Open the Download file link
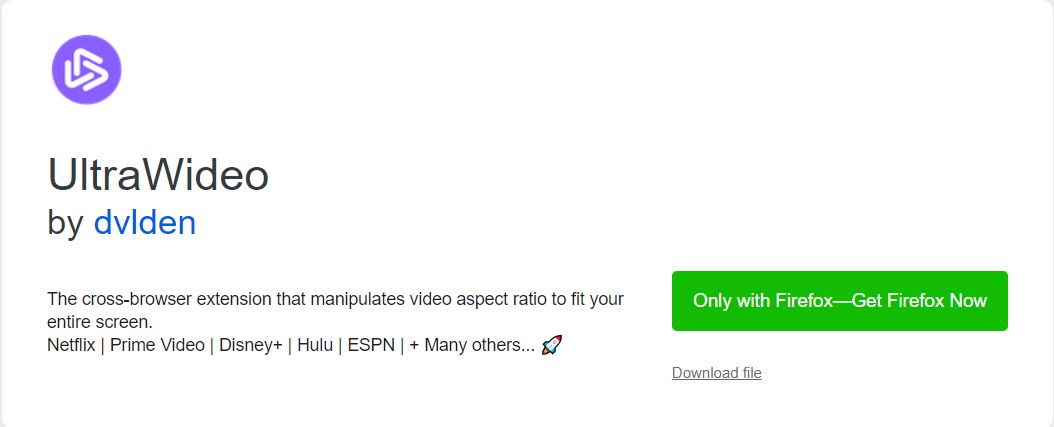The image size is (1054, 427). (717, 373)
